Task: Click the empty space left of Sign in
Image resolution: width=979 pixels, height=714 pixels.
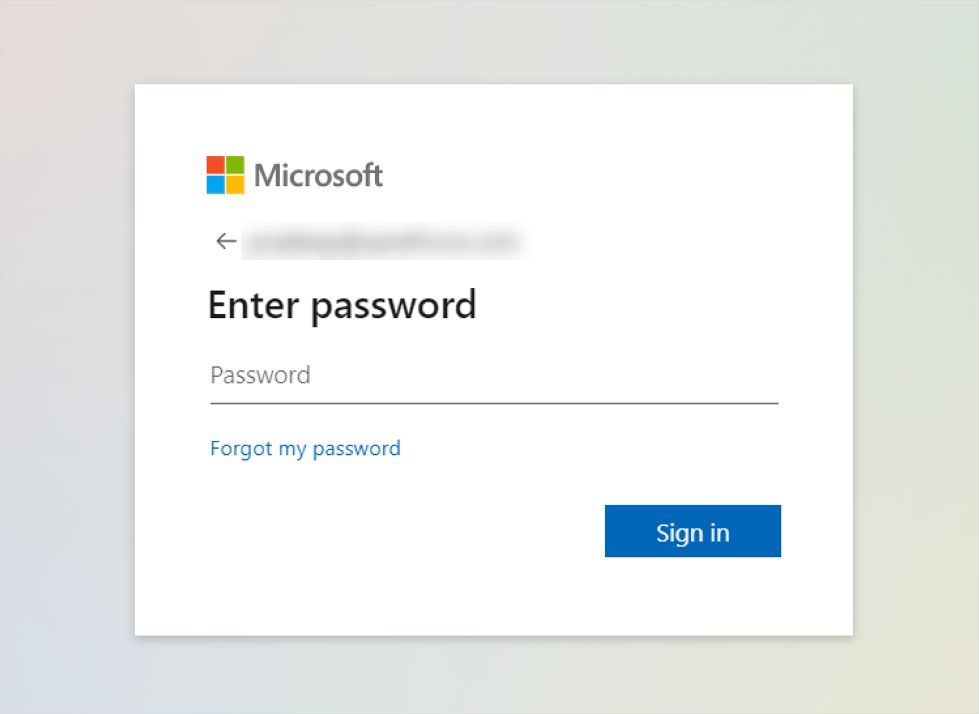Action: pyautogui.click(x=406, y=531)
